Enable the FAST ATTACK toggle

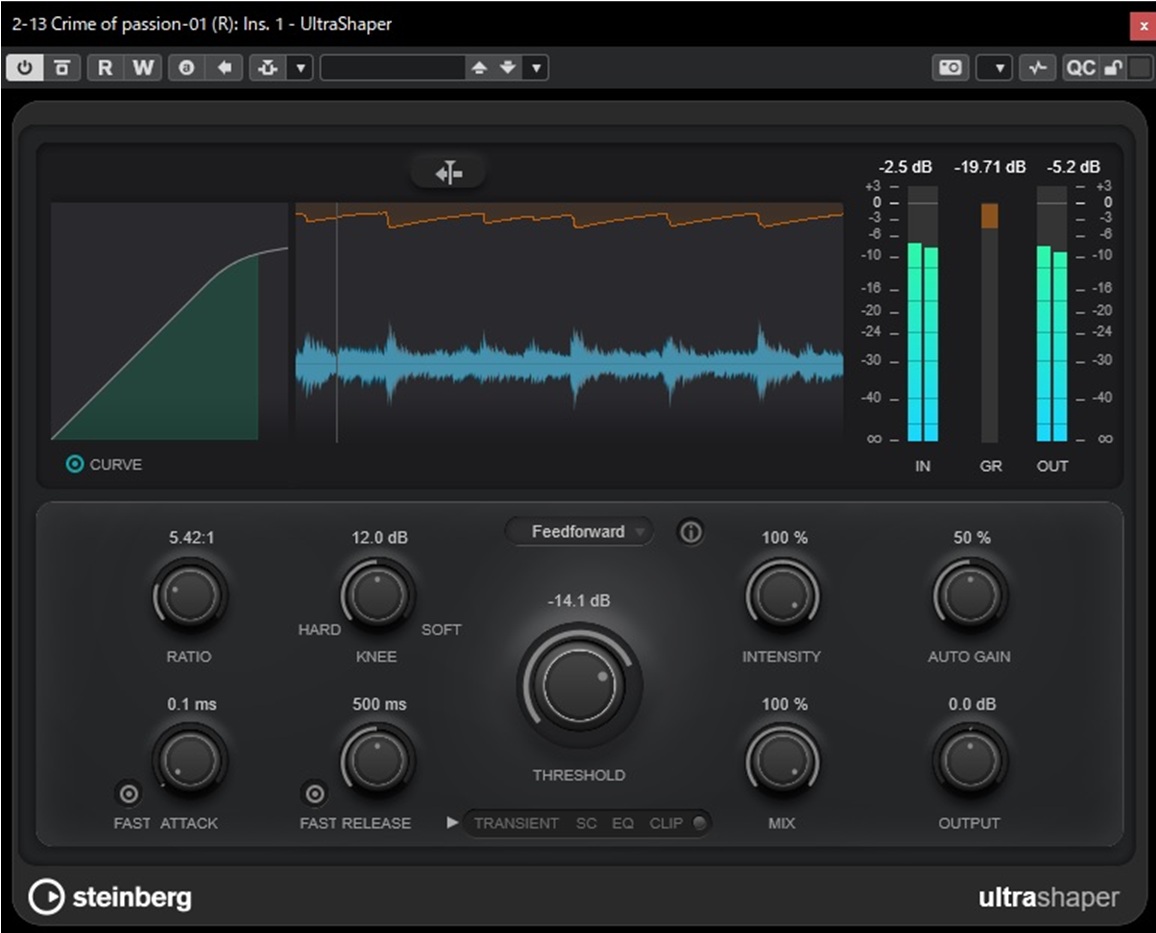tap(128, 794)
